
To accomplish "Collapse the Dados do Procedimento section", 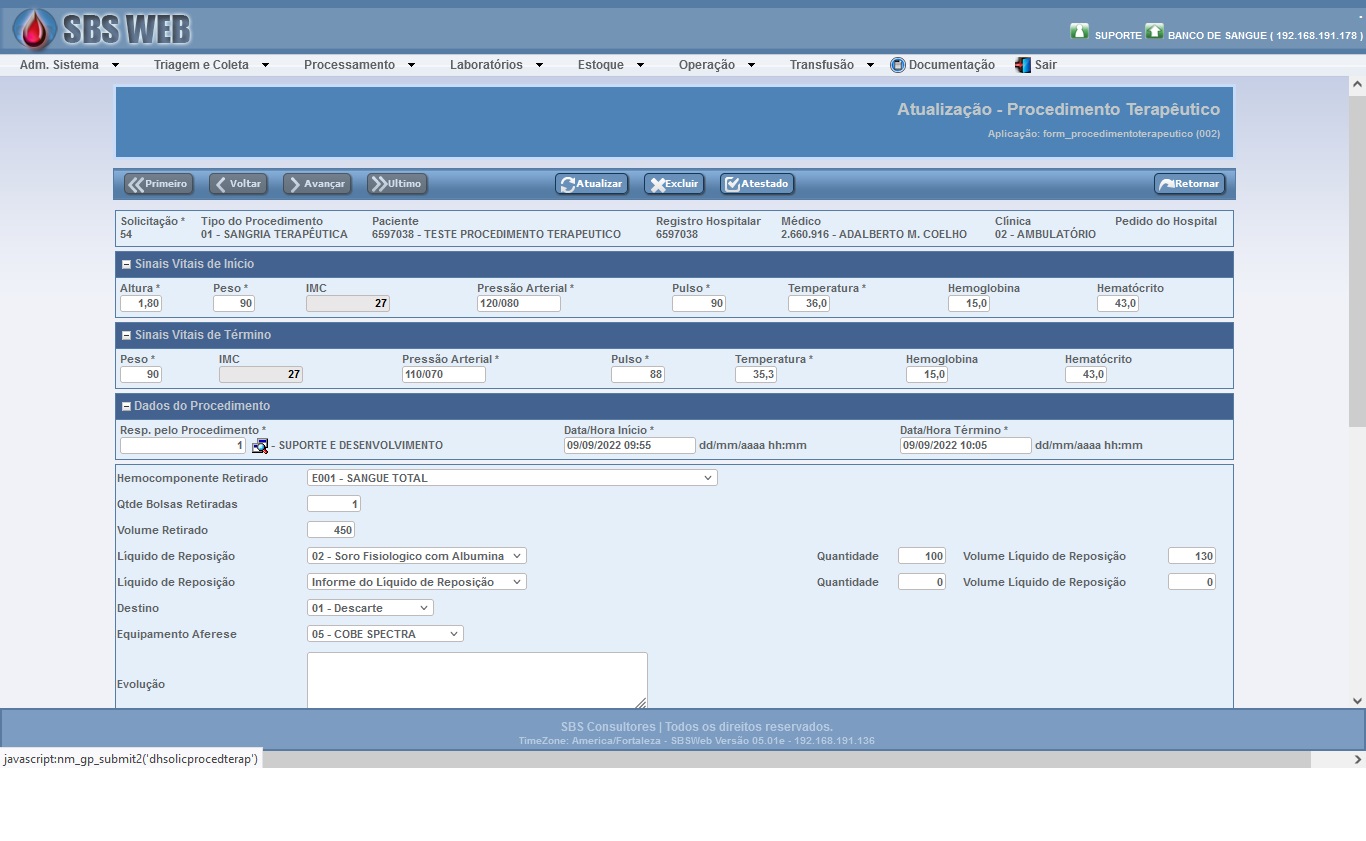I will coord(126,406).
